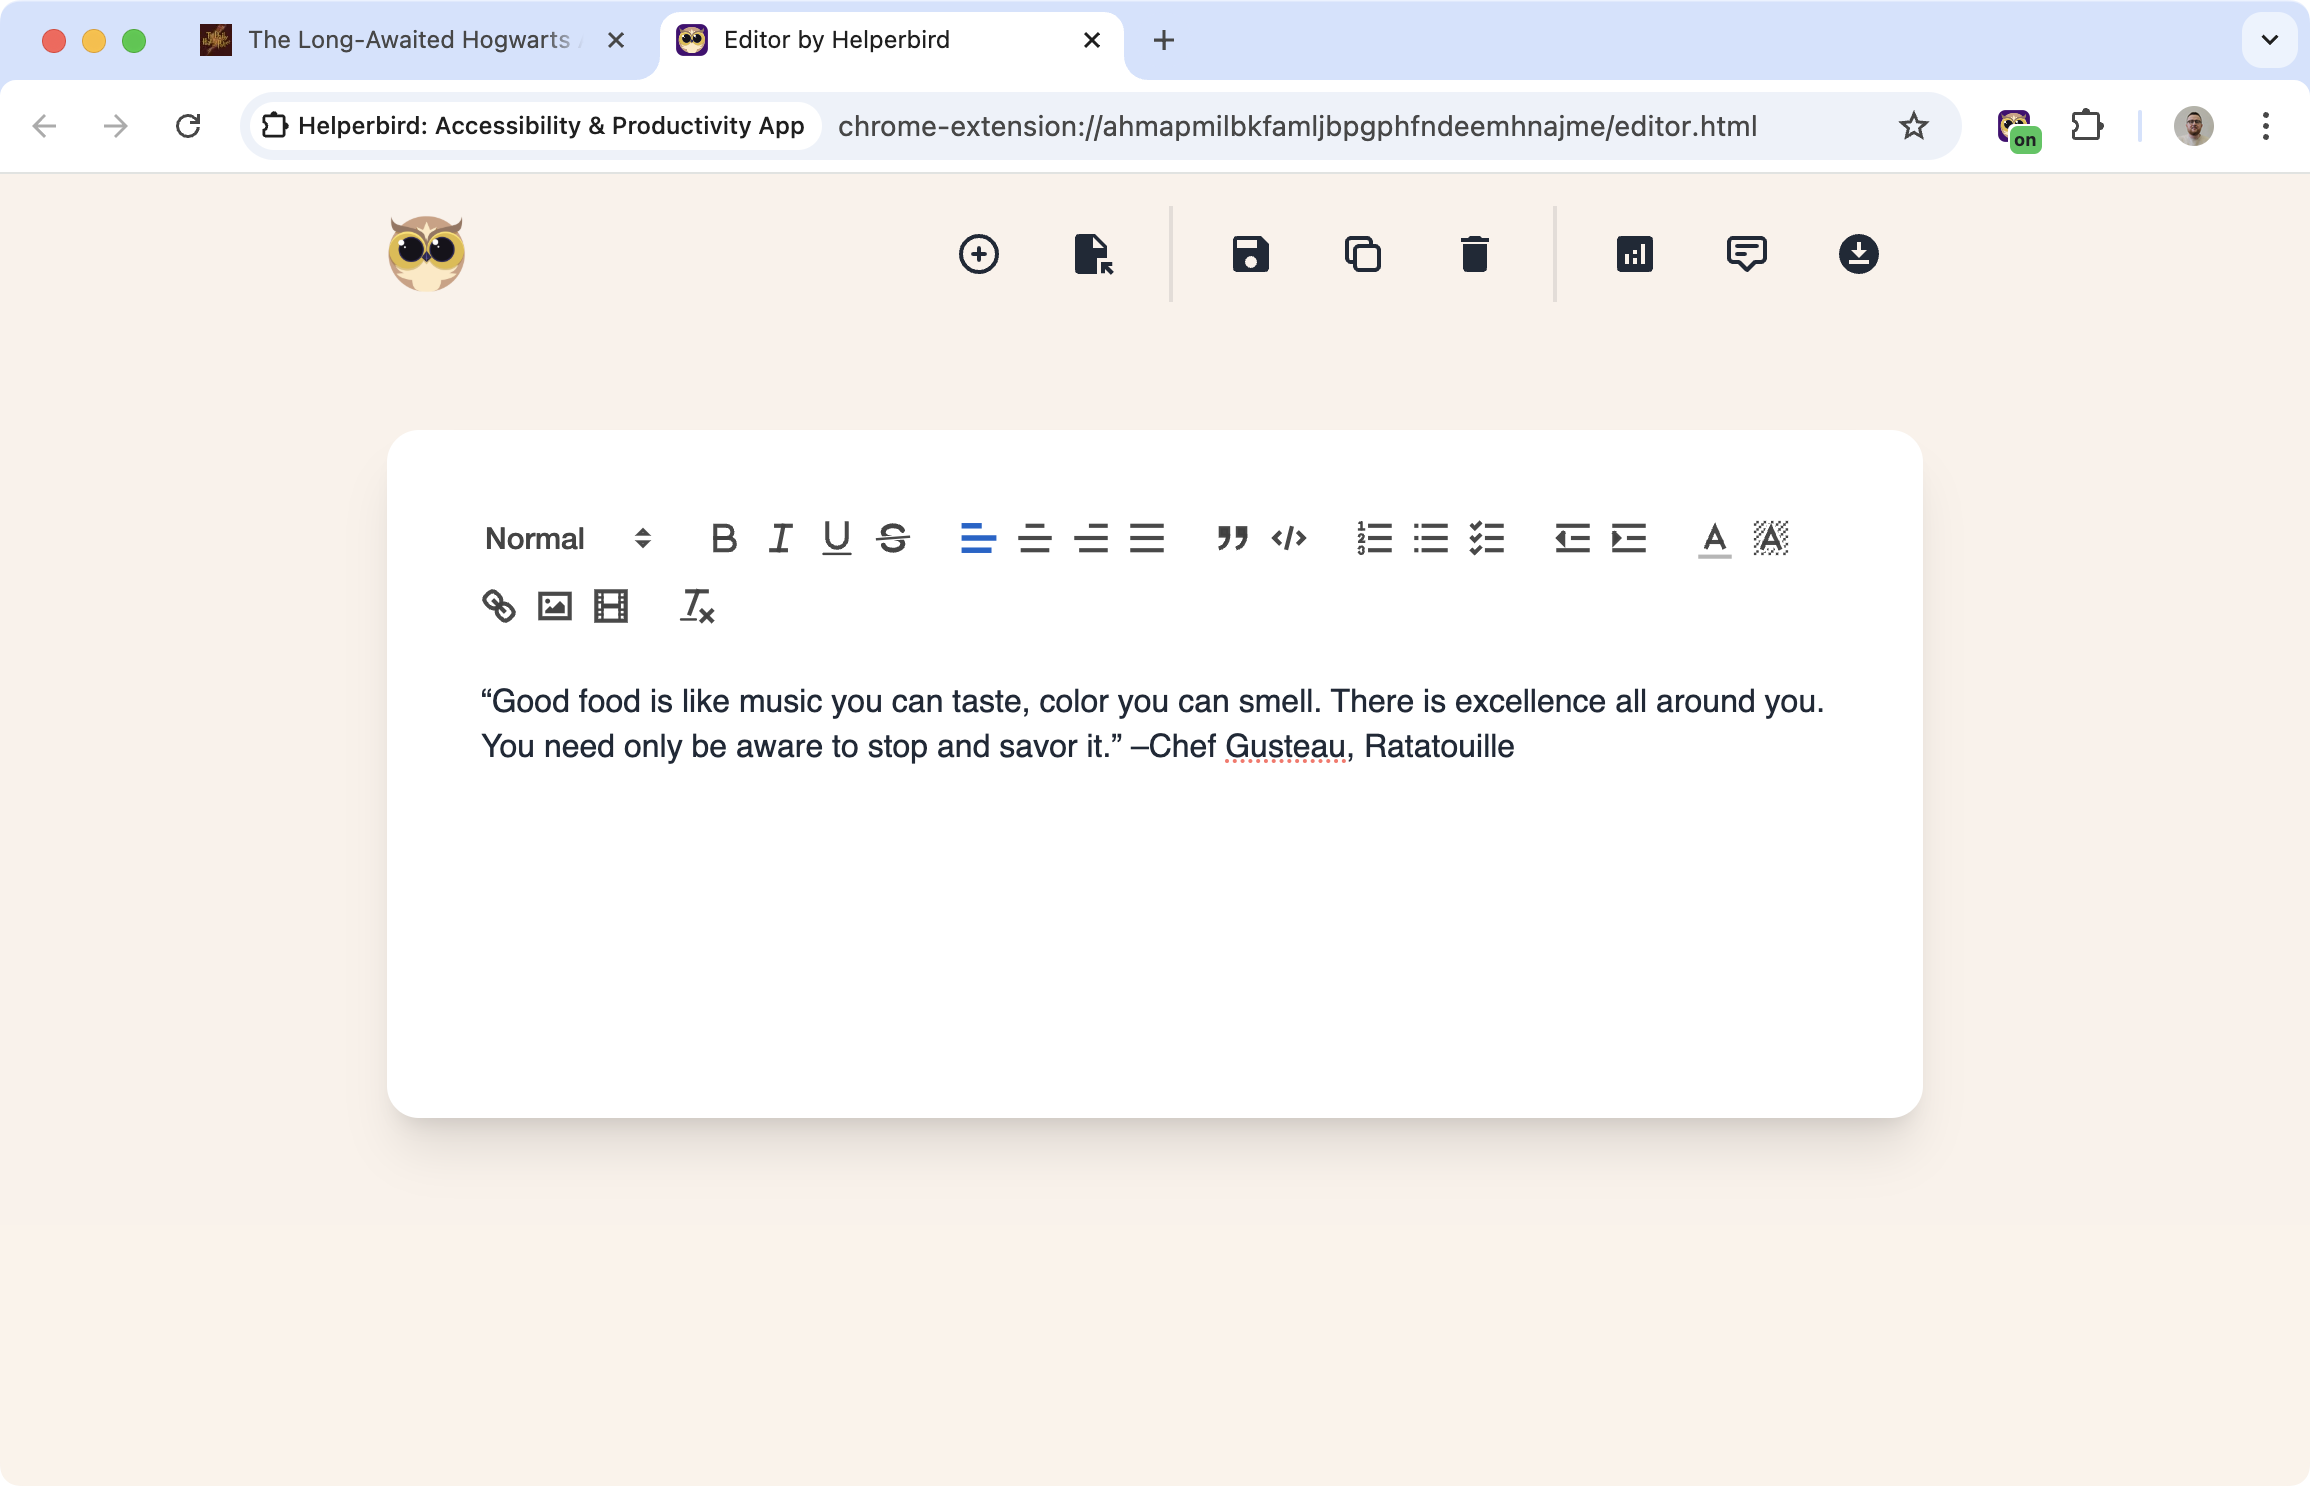Clear formatting from the text
Viewport: 2310px width, 1486px height.
[x=696, y=606]
